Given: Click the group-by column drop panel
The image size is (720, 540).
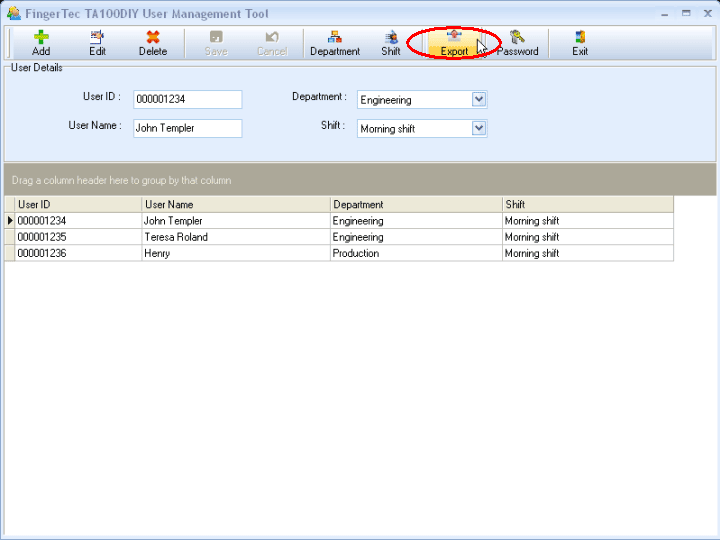Looking at the screenshot, I should (360, 180).
